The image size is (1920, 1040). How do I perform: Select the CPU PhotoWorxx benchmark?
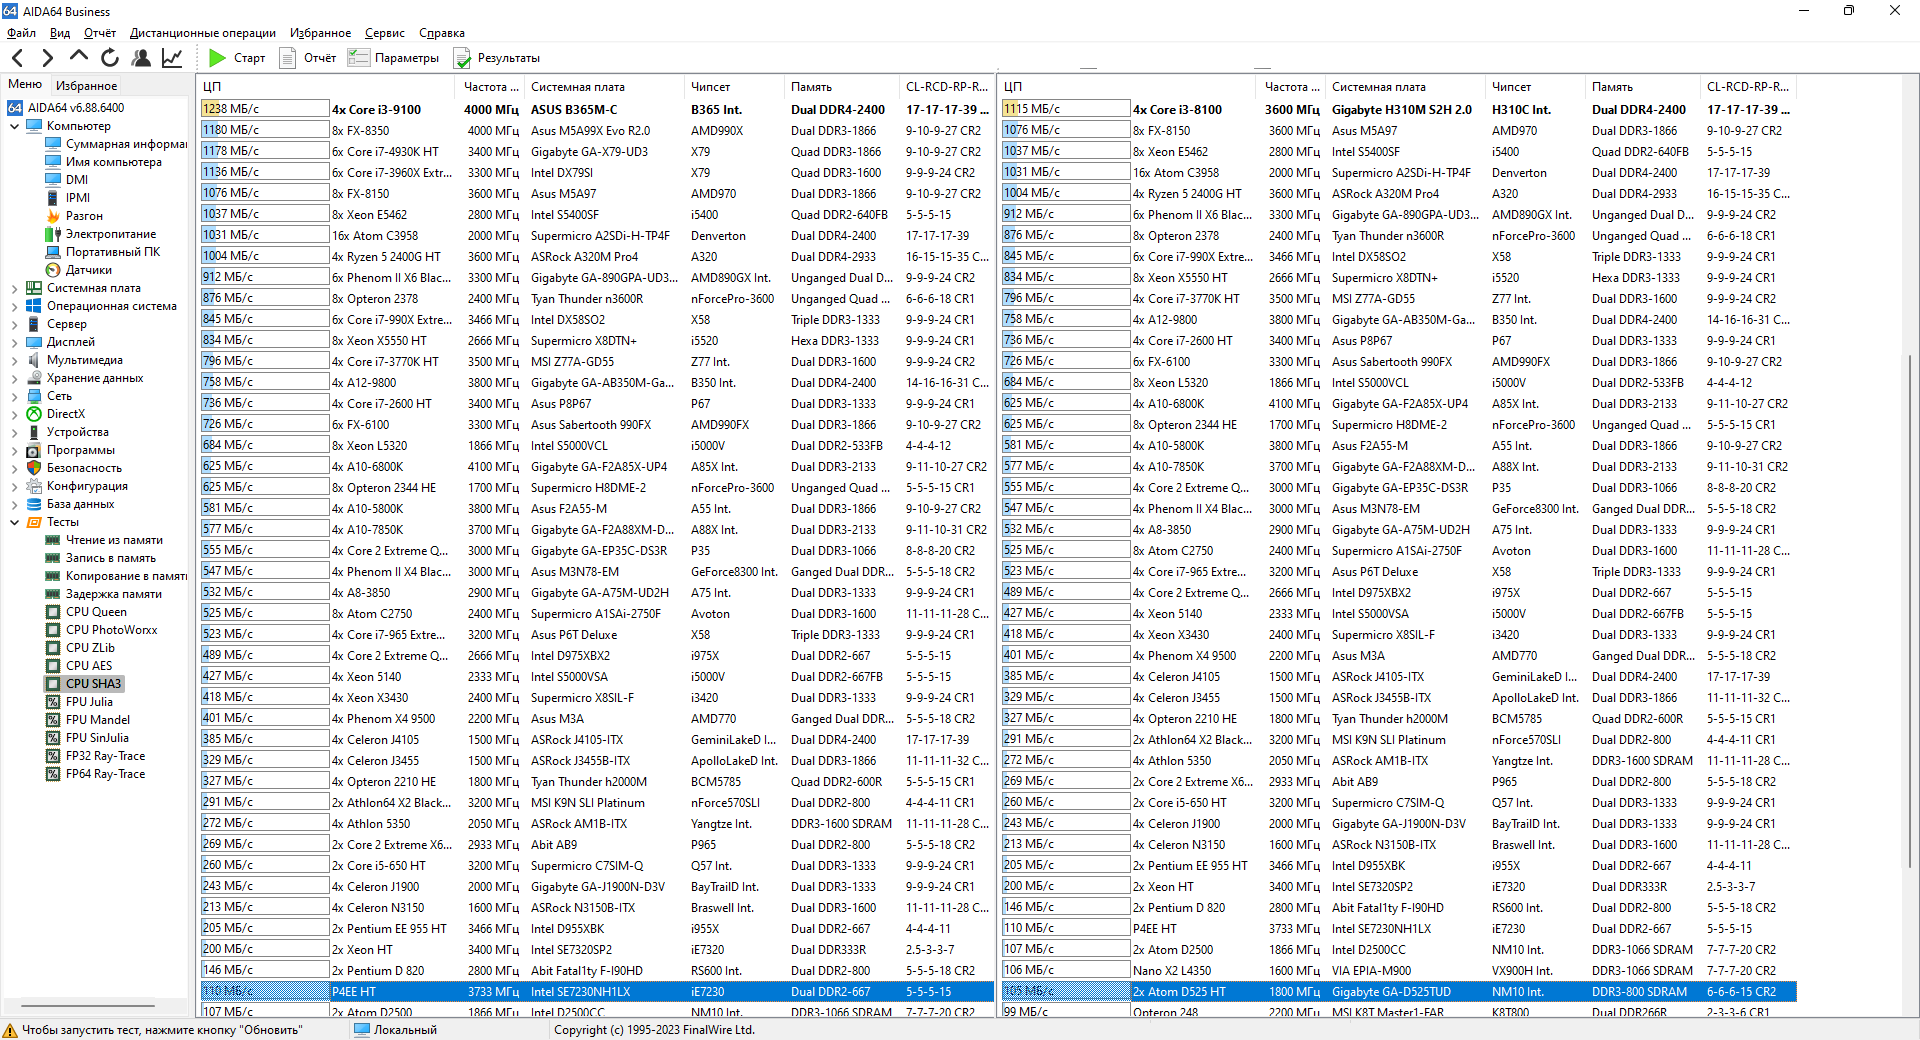102,630
